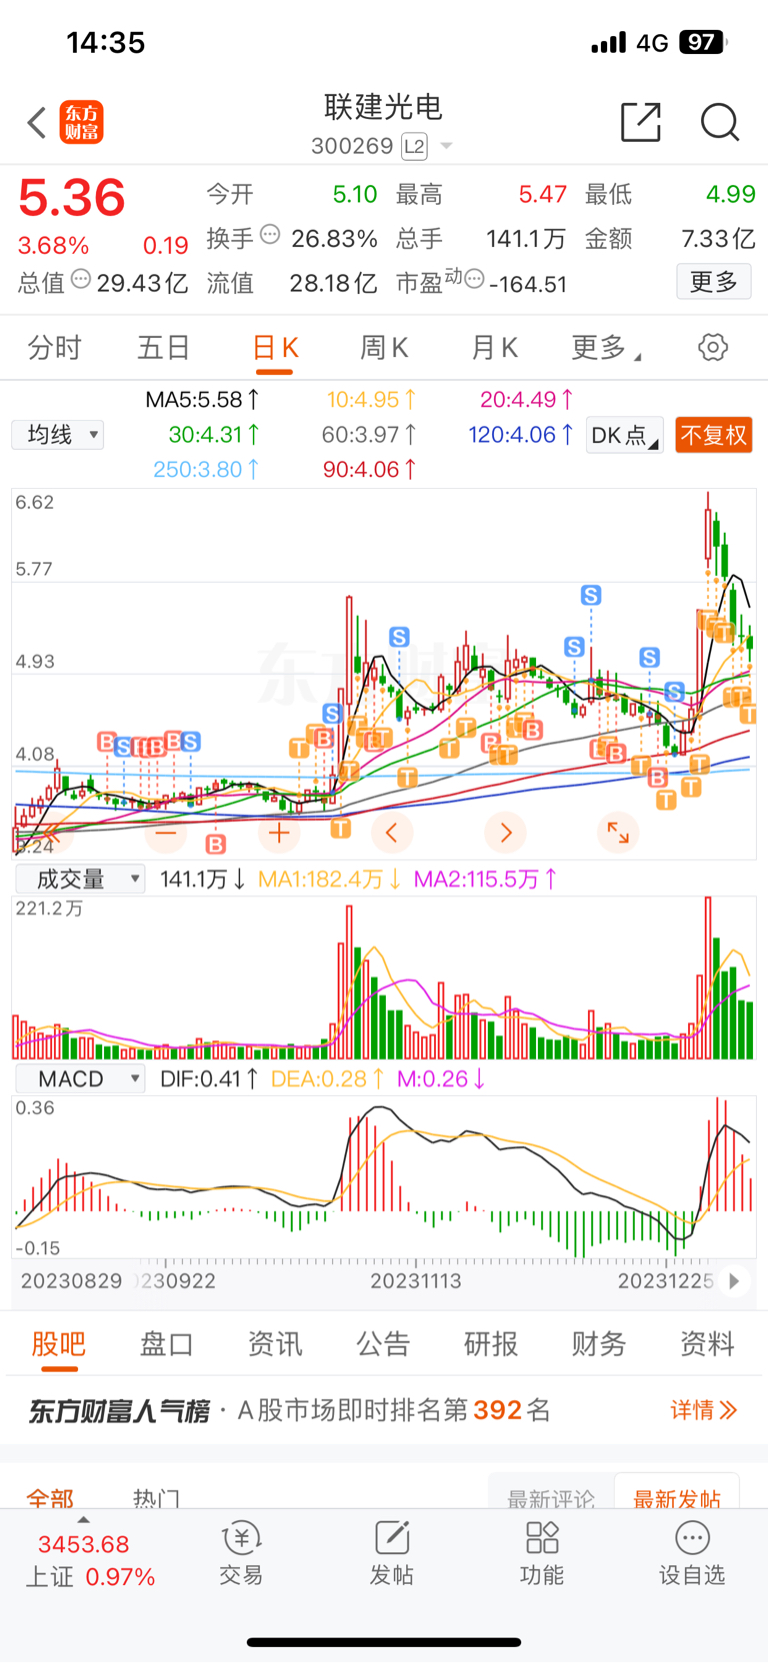Screen dimensions: 768x1663
Task: Expand the stock code dropdown triangle
Action: (x=446, y=146)
